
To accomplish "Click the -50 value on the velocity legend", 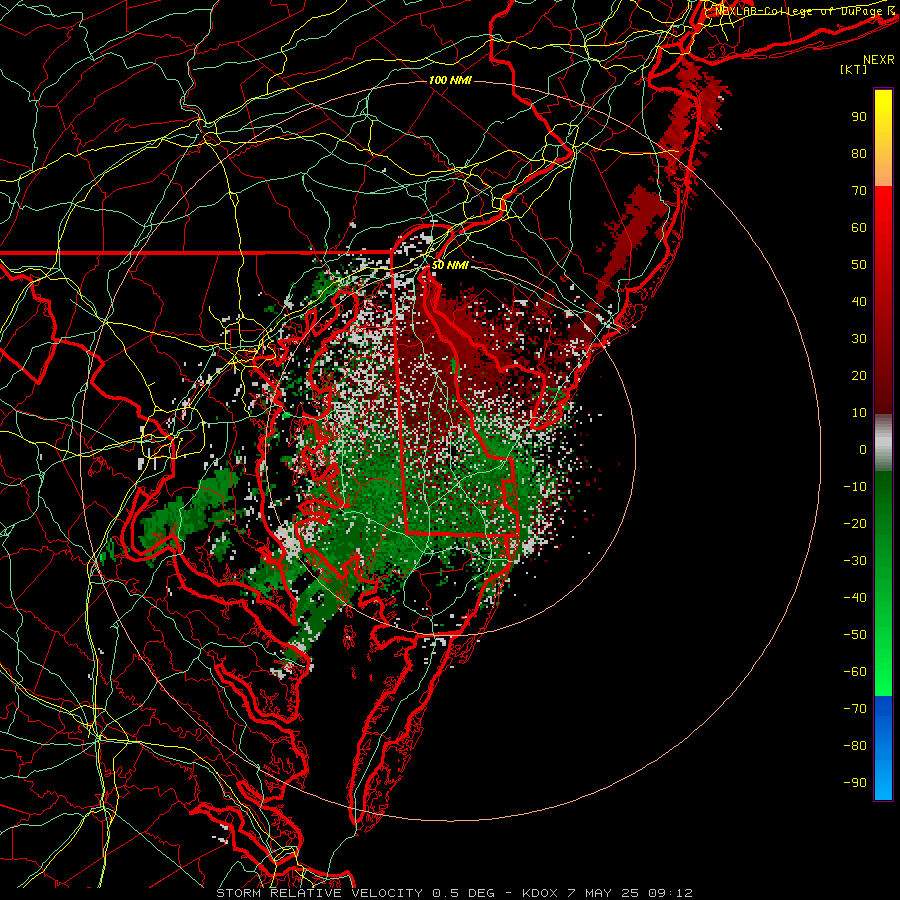I will pyautogui.click(x=855, y=634).
